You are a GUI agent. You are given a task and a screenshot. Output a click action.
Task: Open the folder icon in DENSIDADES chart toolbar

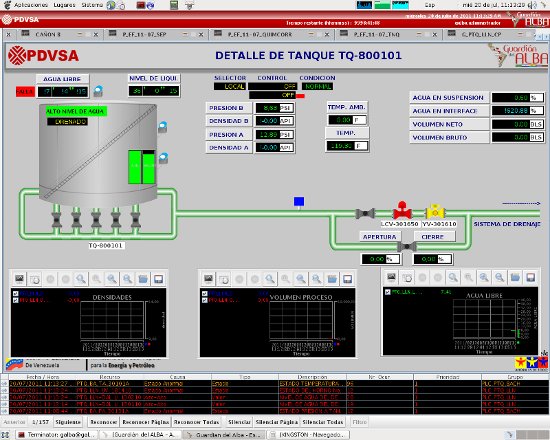click(143, 279)
